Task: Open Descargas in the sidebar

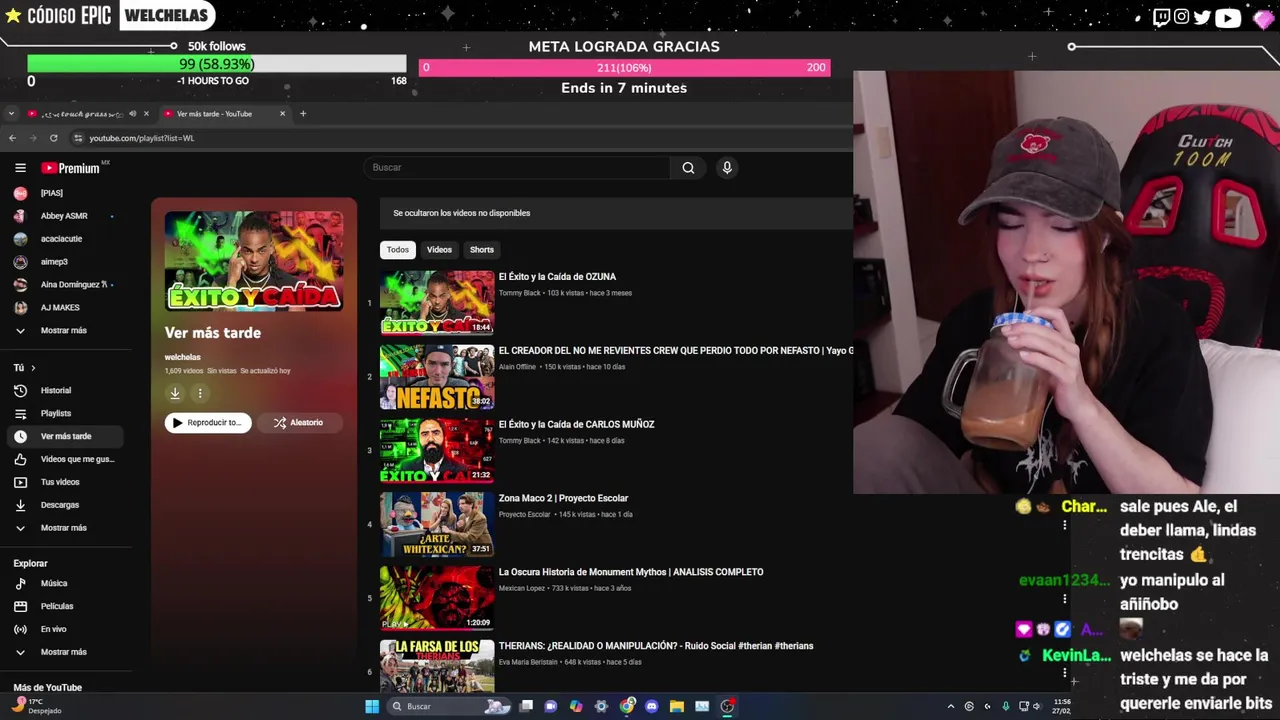Action: click(65, 505)
